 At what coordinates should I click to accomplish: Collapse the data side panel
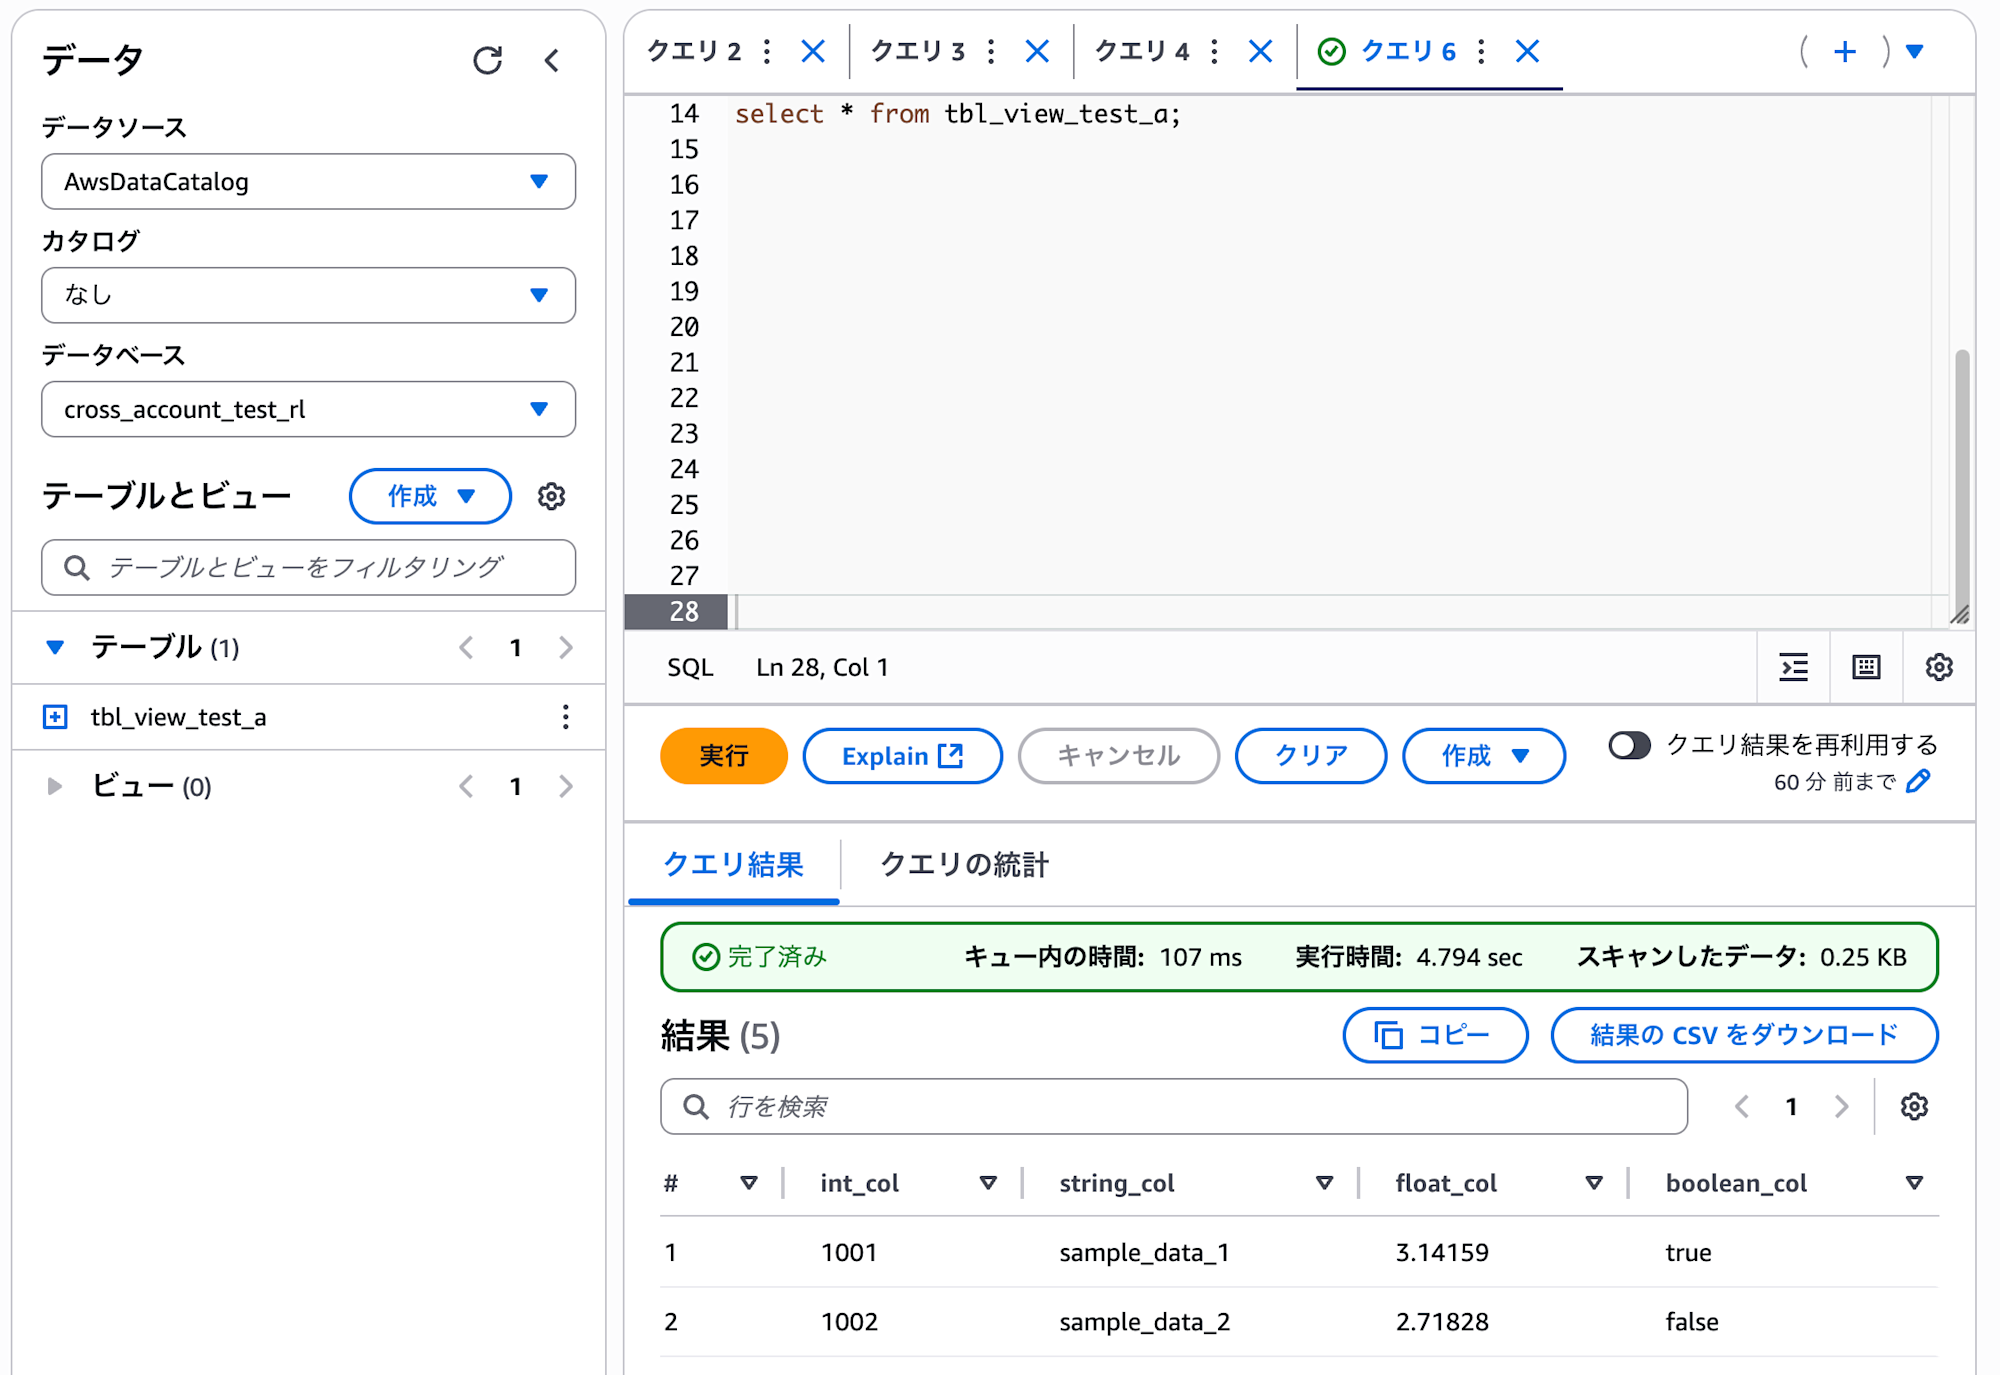coord(551,60)
